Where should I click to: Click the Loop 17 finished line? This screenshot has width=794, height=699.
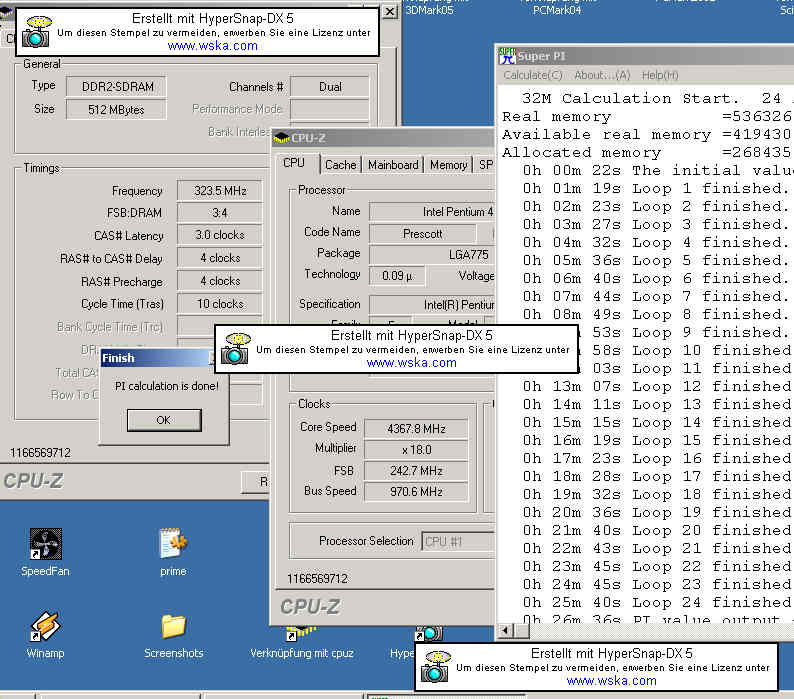657,476
